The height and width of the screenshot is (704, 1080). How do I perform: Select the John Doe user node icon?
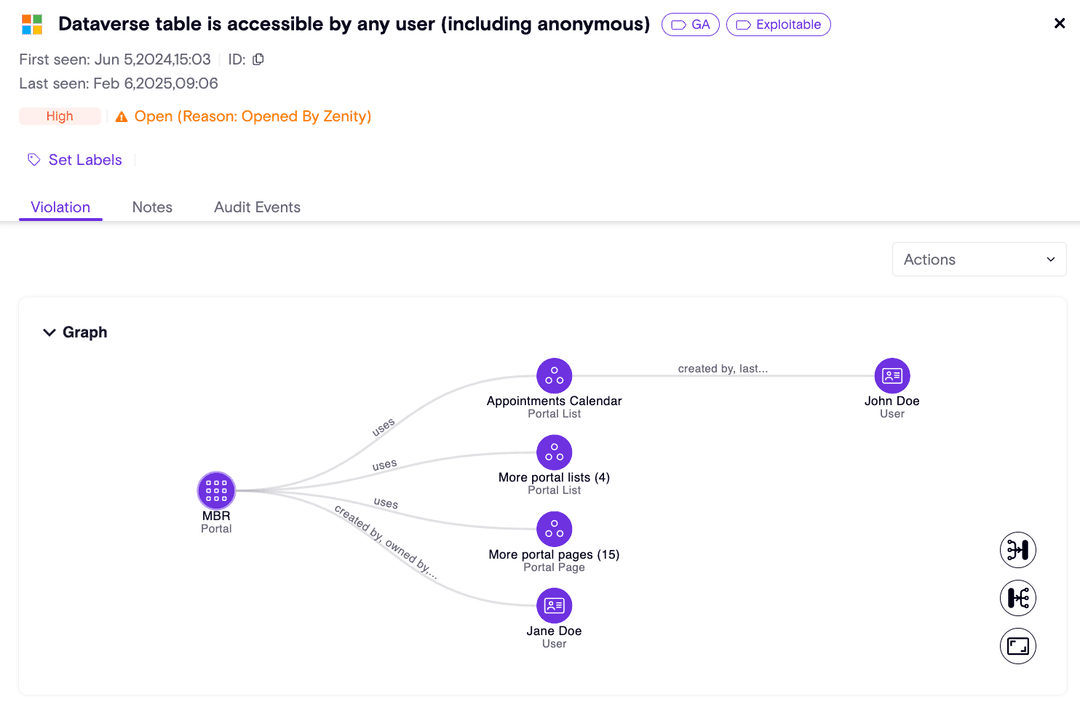[x=892, y=376]
